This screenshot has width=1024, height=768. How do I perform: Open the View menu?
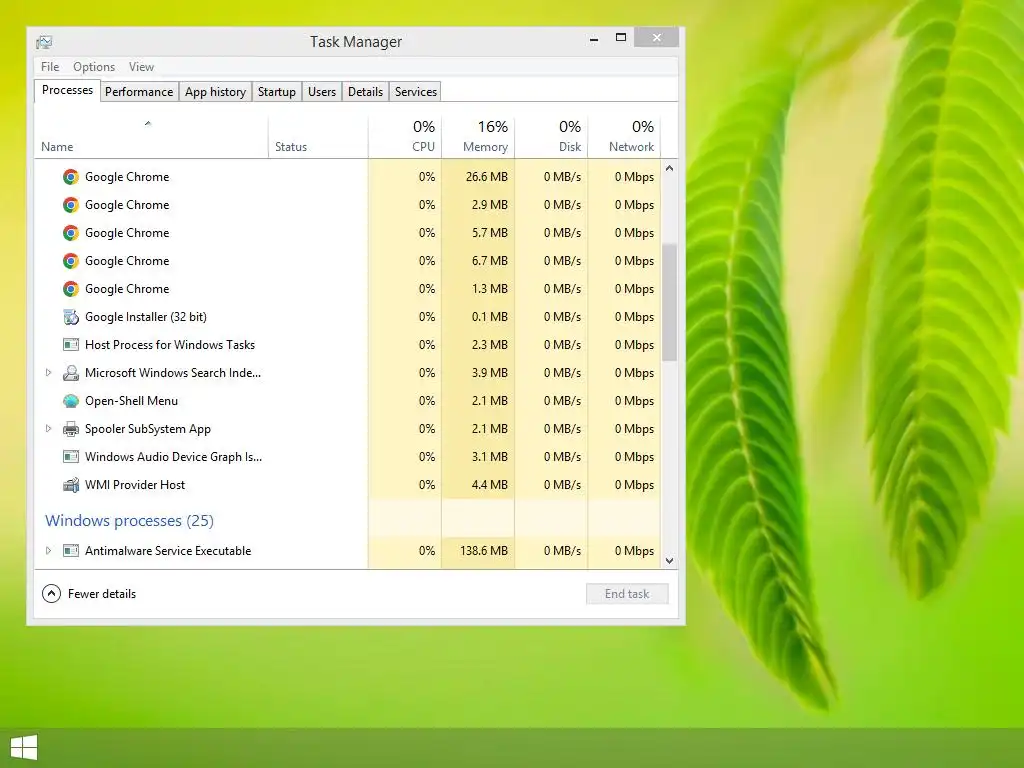coord(141,67)
